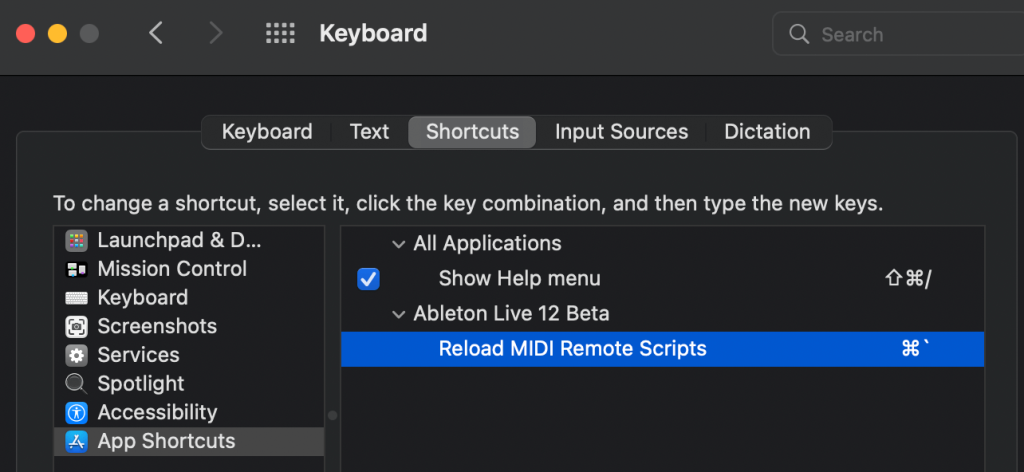The image size is (1024, 472).
Task: Click the Keyboard category icon
Action: pyautogui.click(x=76, y=298)
